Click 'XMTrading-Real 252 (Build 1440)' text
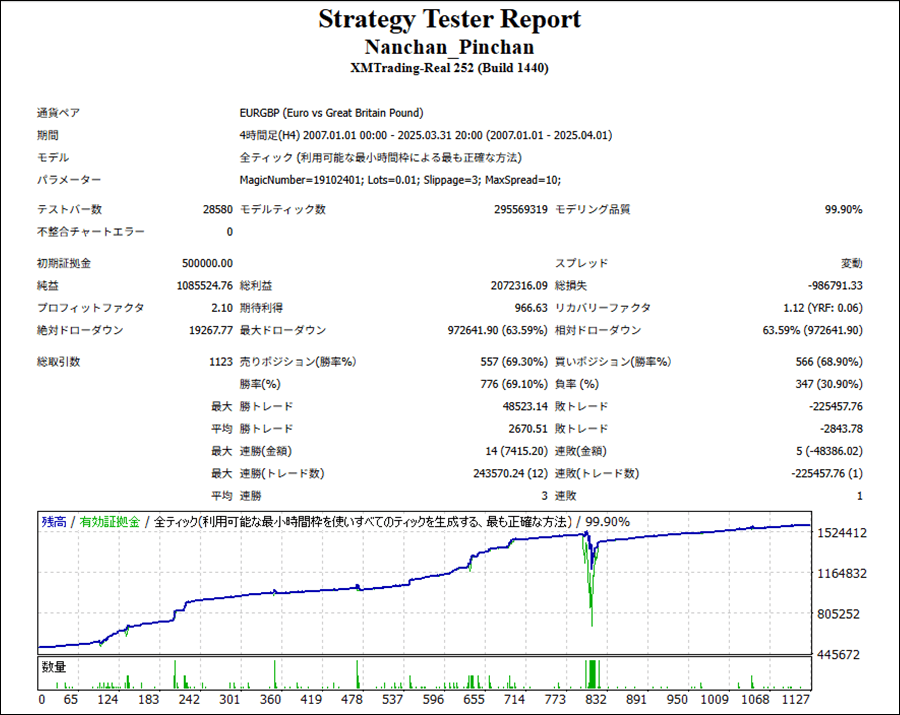Image resolution: width=900 pixels, height=715 pixels. [x=449, y=68]
